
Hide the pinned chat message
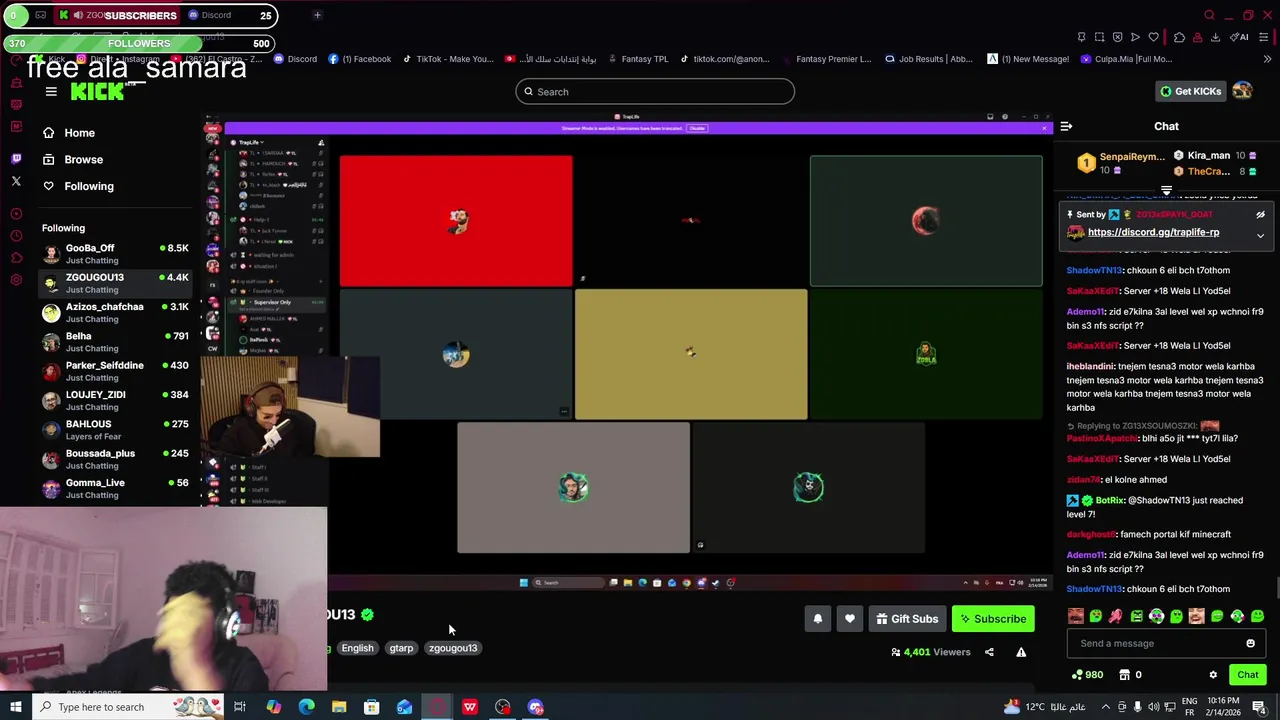pyautogui.click(x=1260, y=215)
